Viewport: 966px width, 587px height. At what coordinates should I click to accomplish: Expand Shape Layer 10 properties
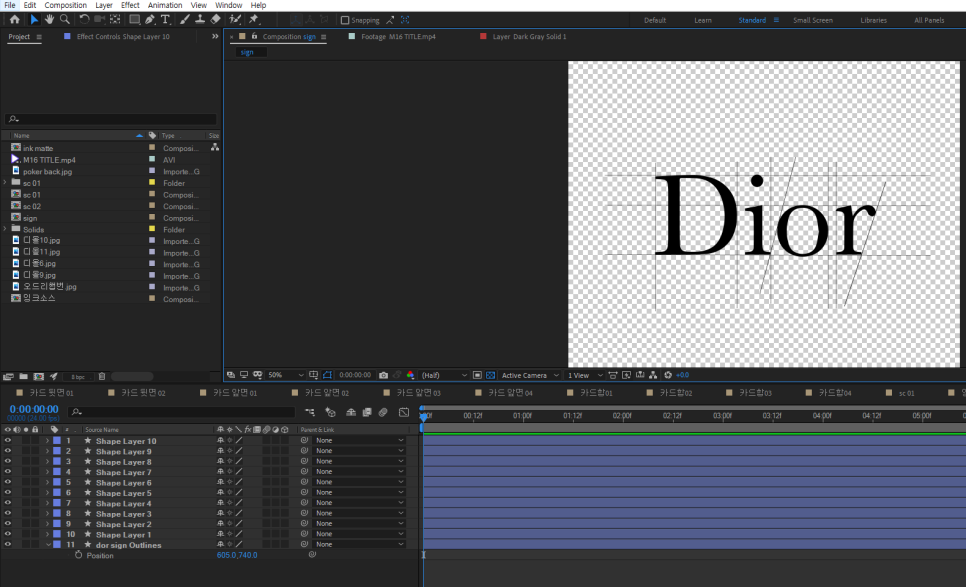coord(47,441)
